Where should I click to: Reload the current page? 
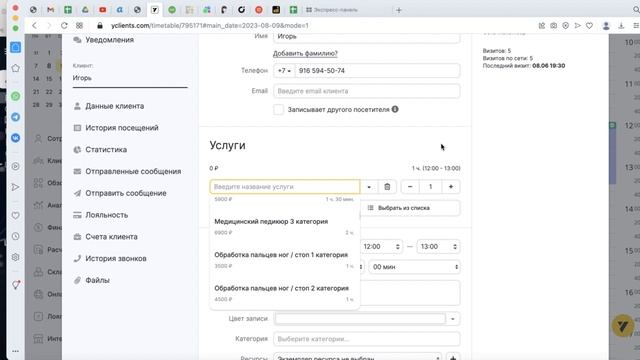64,25
